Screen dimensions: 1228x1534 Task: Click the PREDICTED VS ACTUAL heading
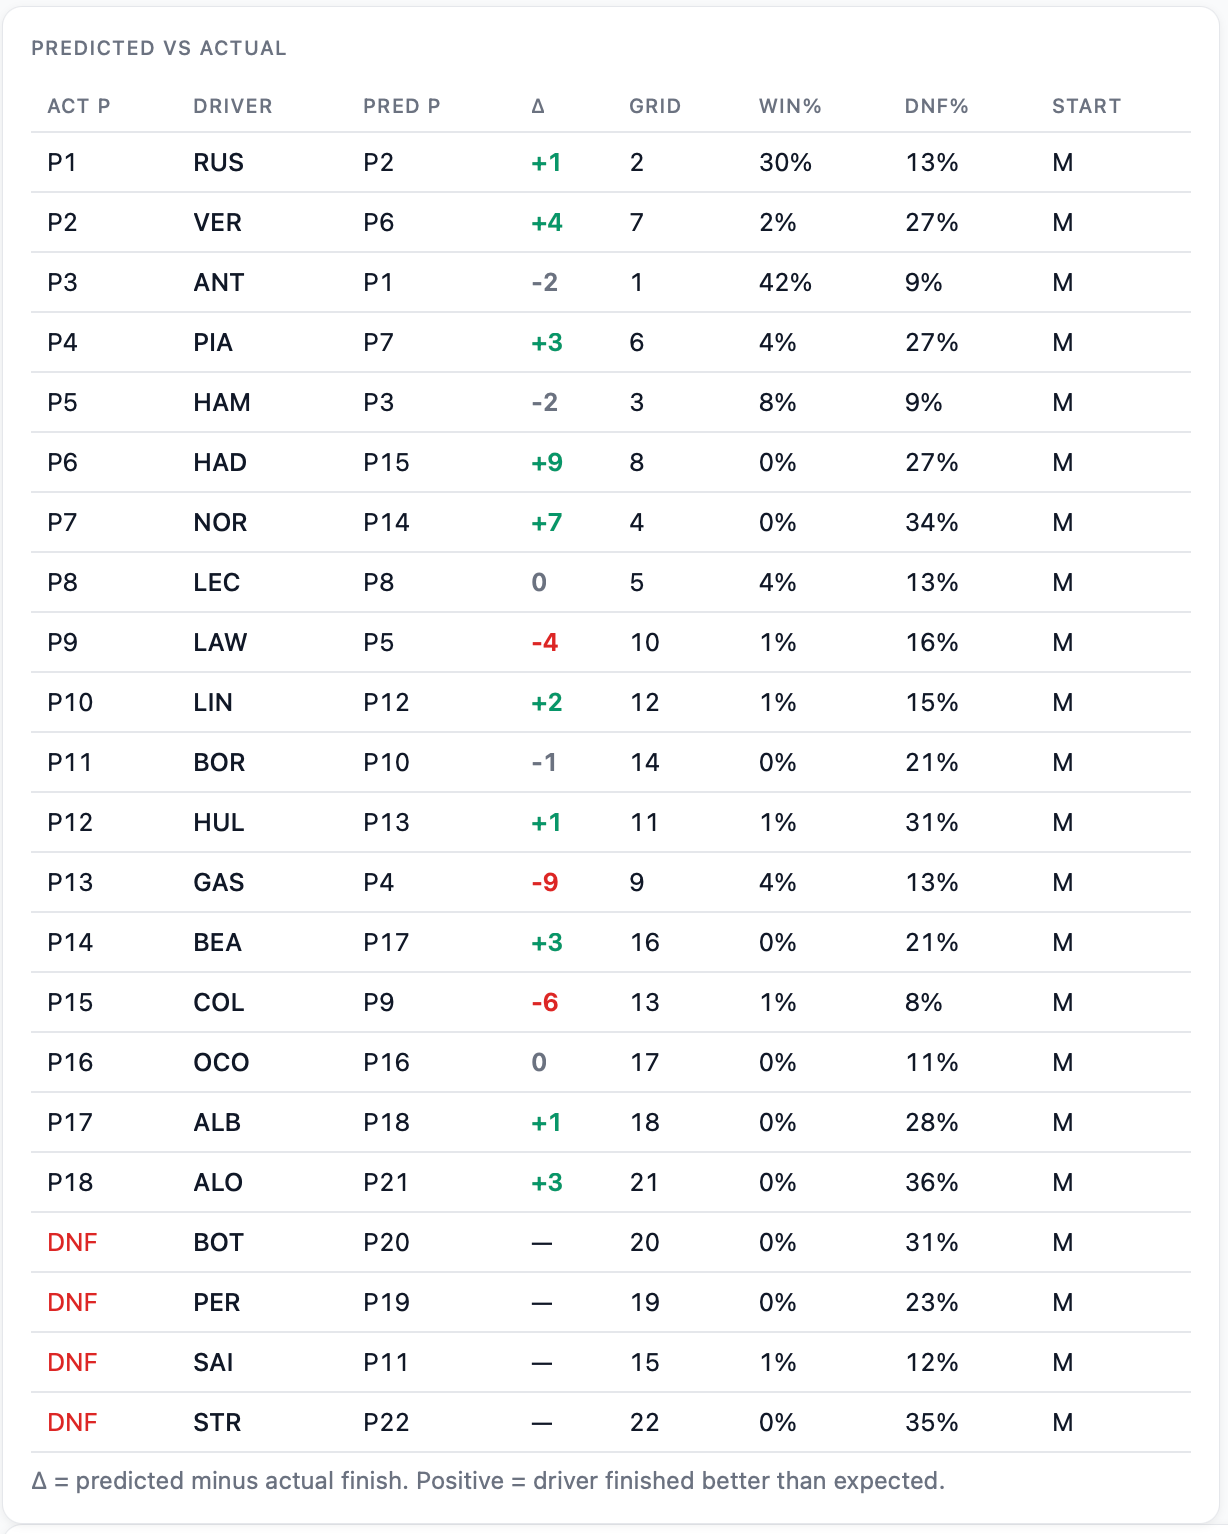[x=159, y=48]
